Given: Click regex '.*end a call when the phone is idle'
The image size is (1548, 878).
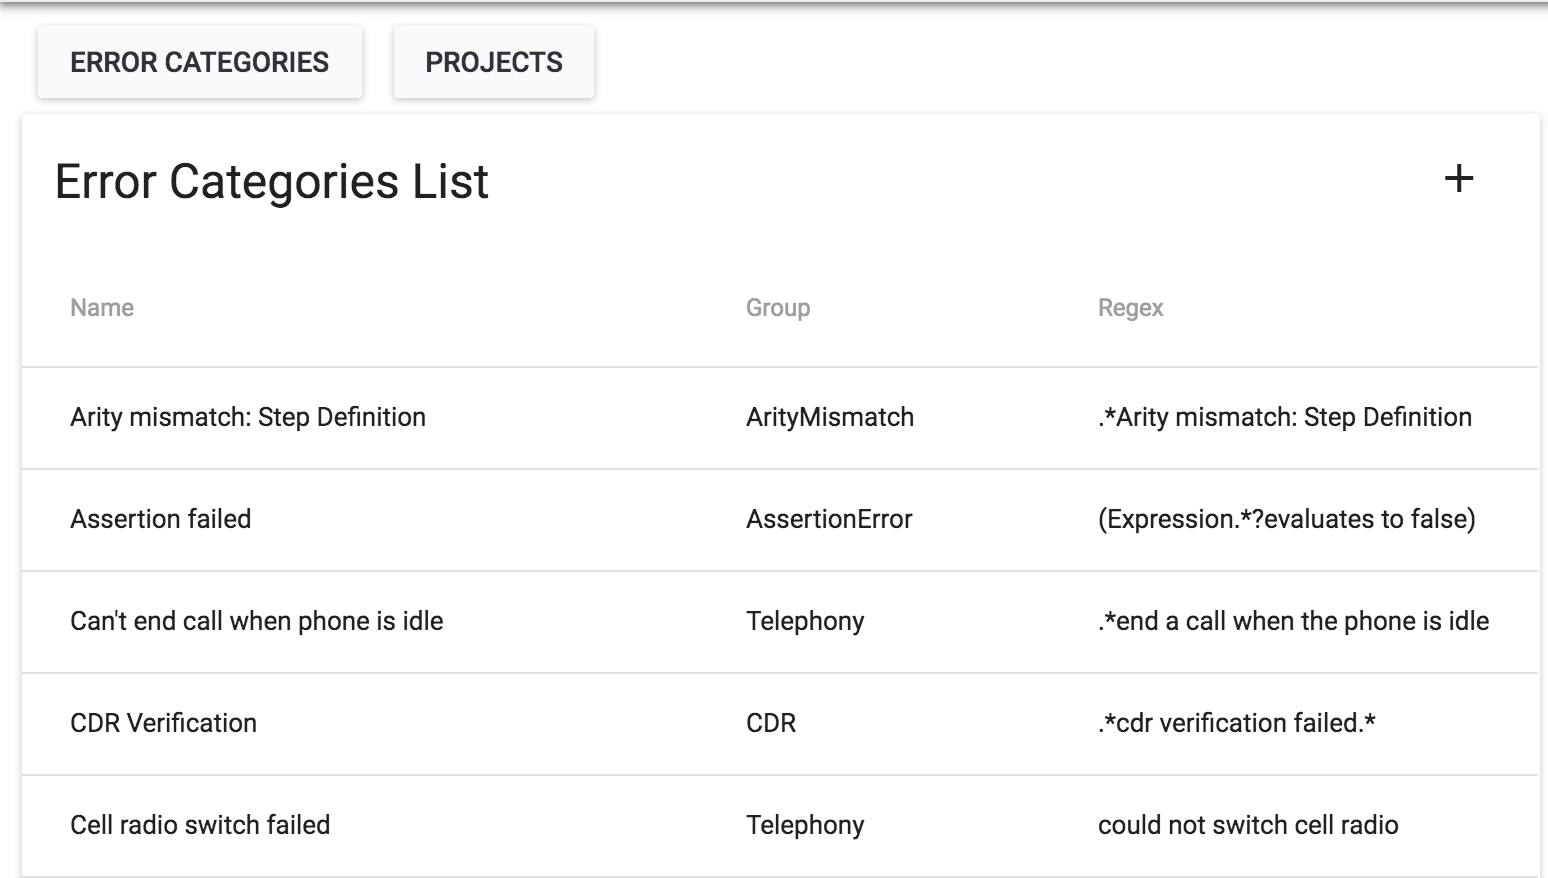Looking at the screenshot, I should (1294, 621).
